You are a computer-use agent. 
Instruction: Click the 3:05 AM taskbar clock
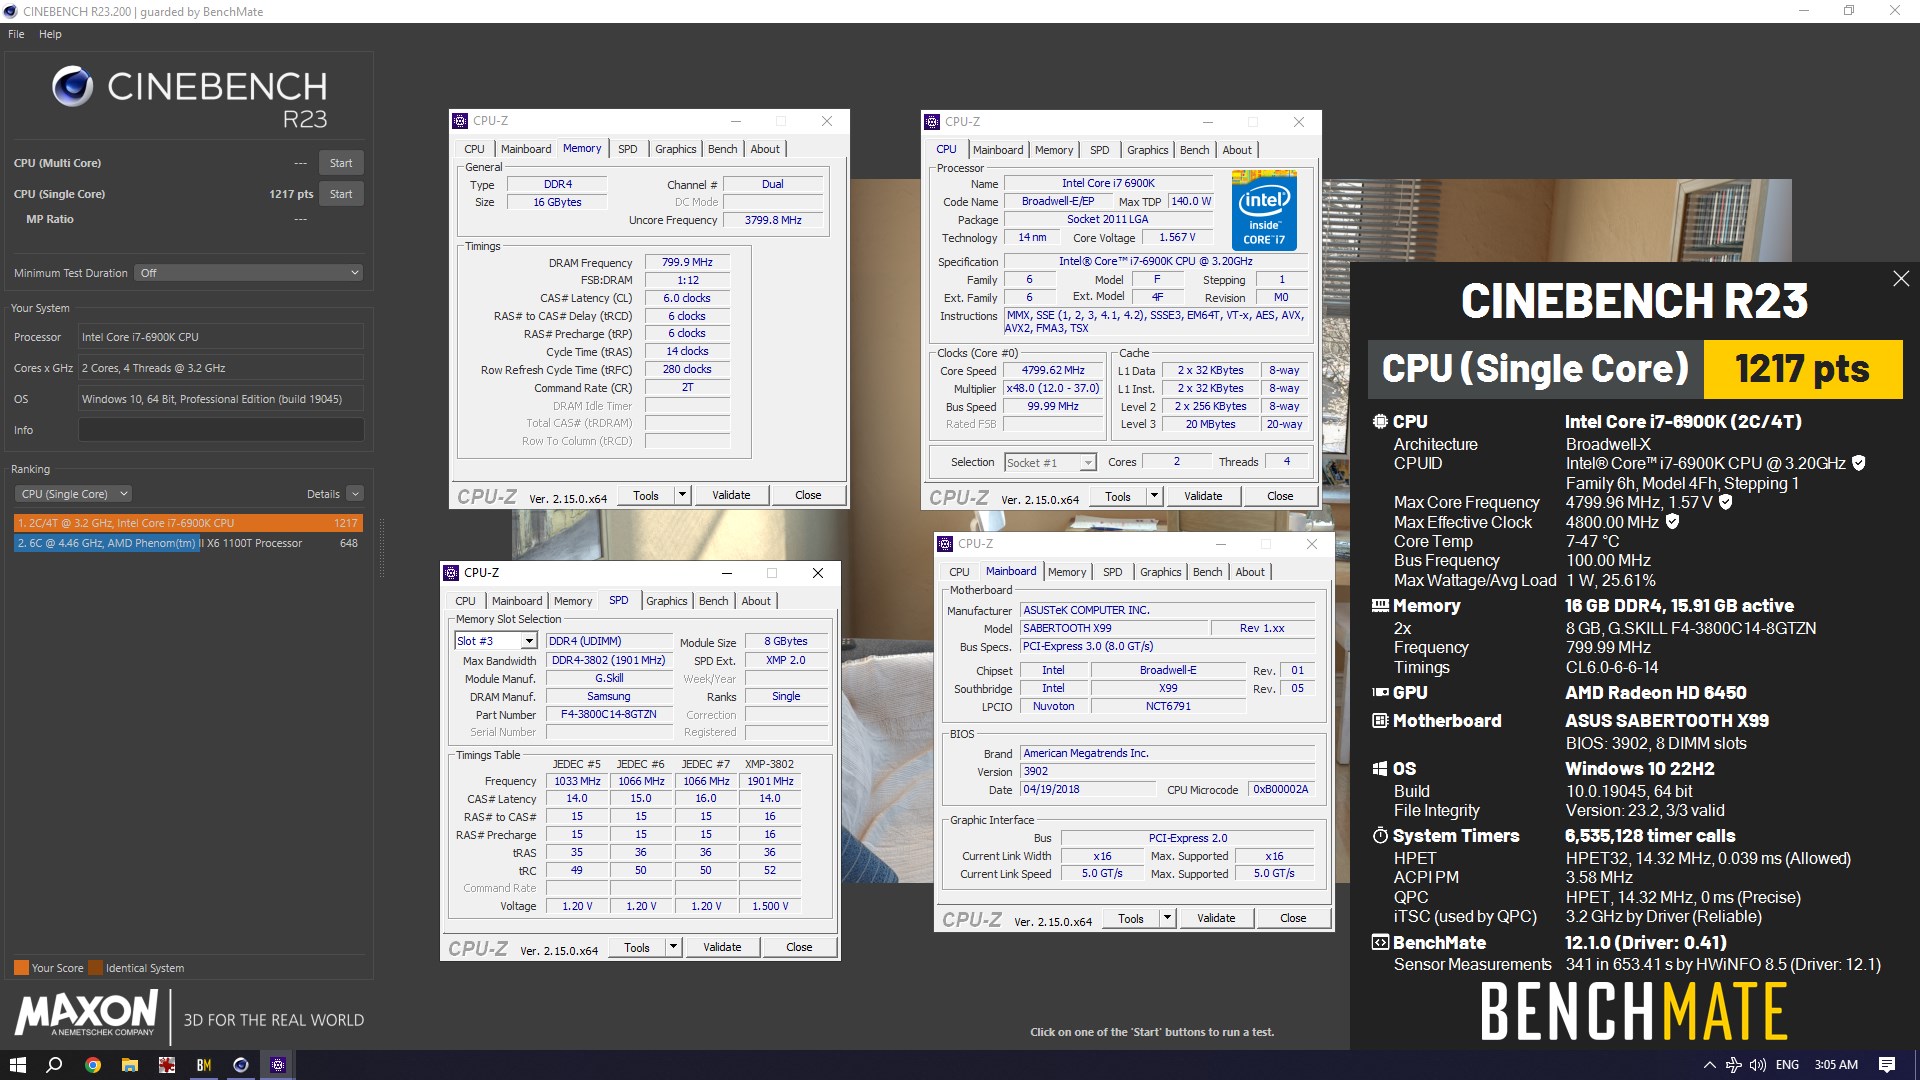coord(1836,1065)
